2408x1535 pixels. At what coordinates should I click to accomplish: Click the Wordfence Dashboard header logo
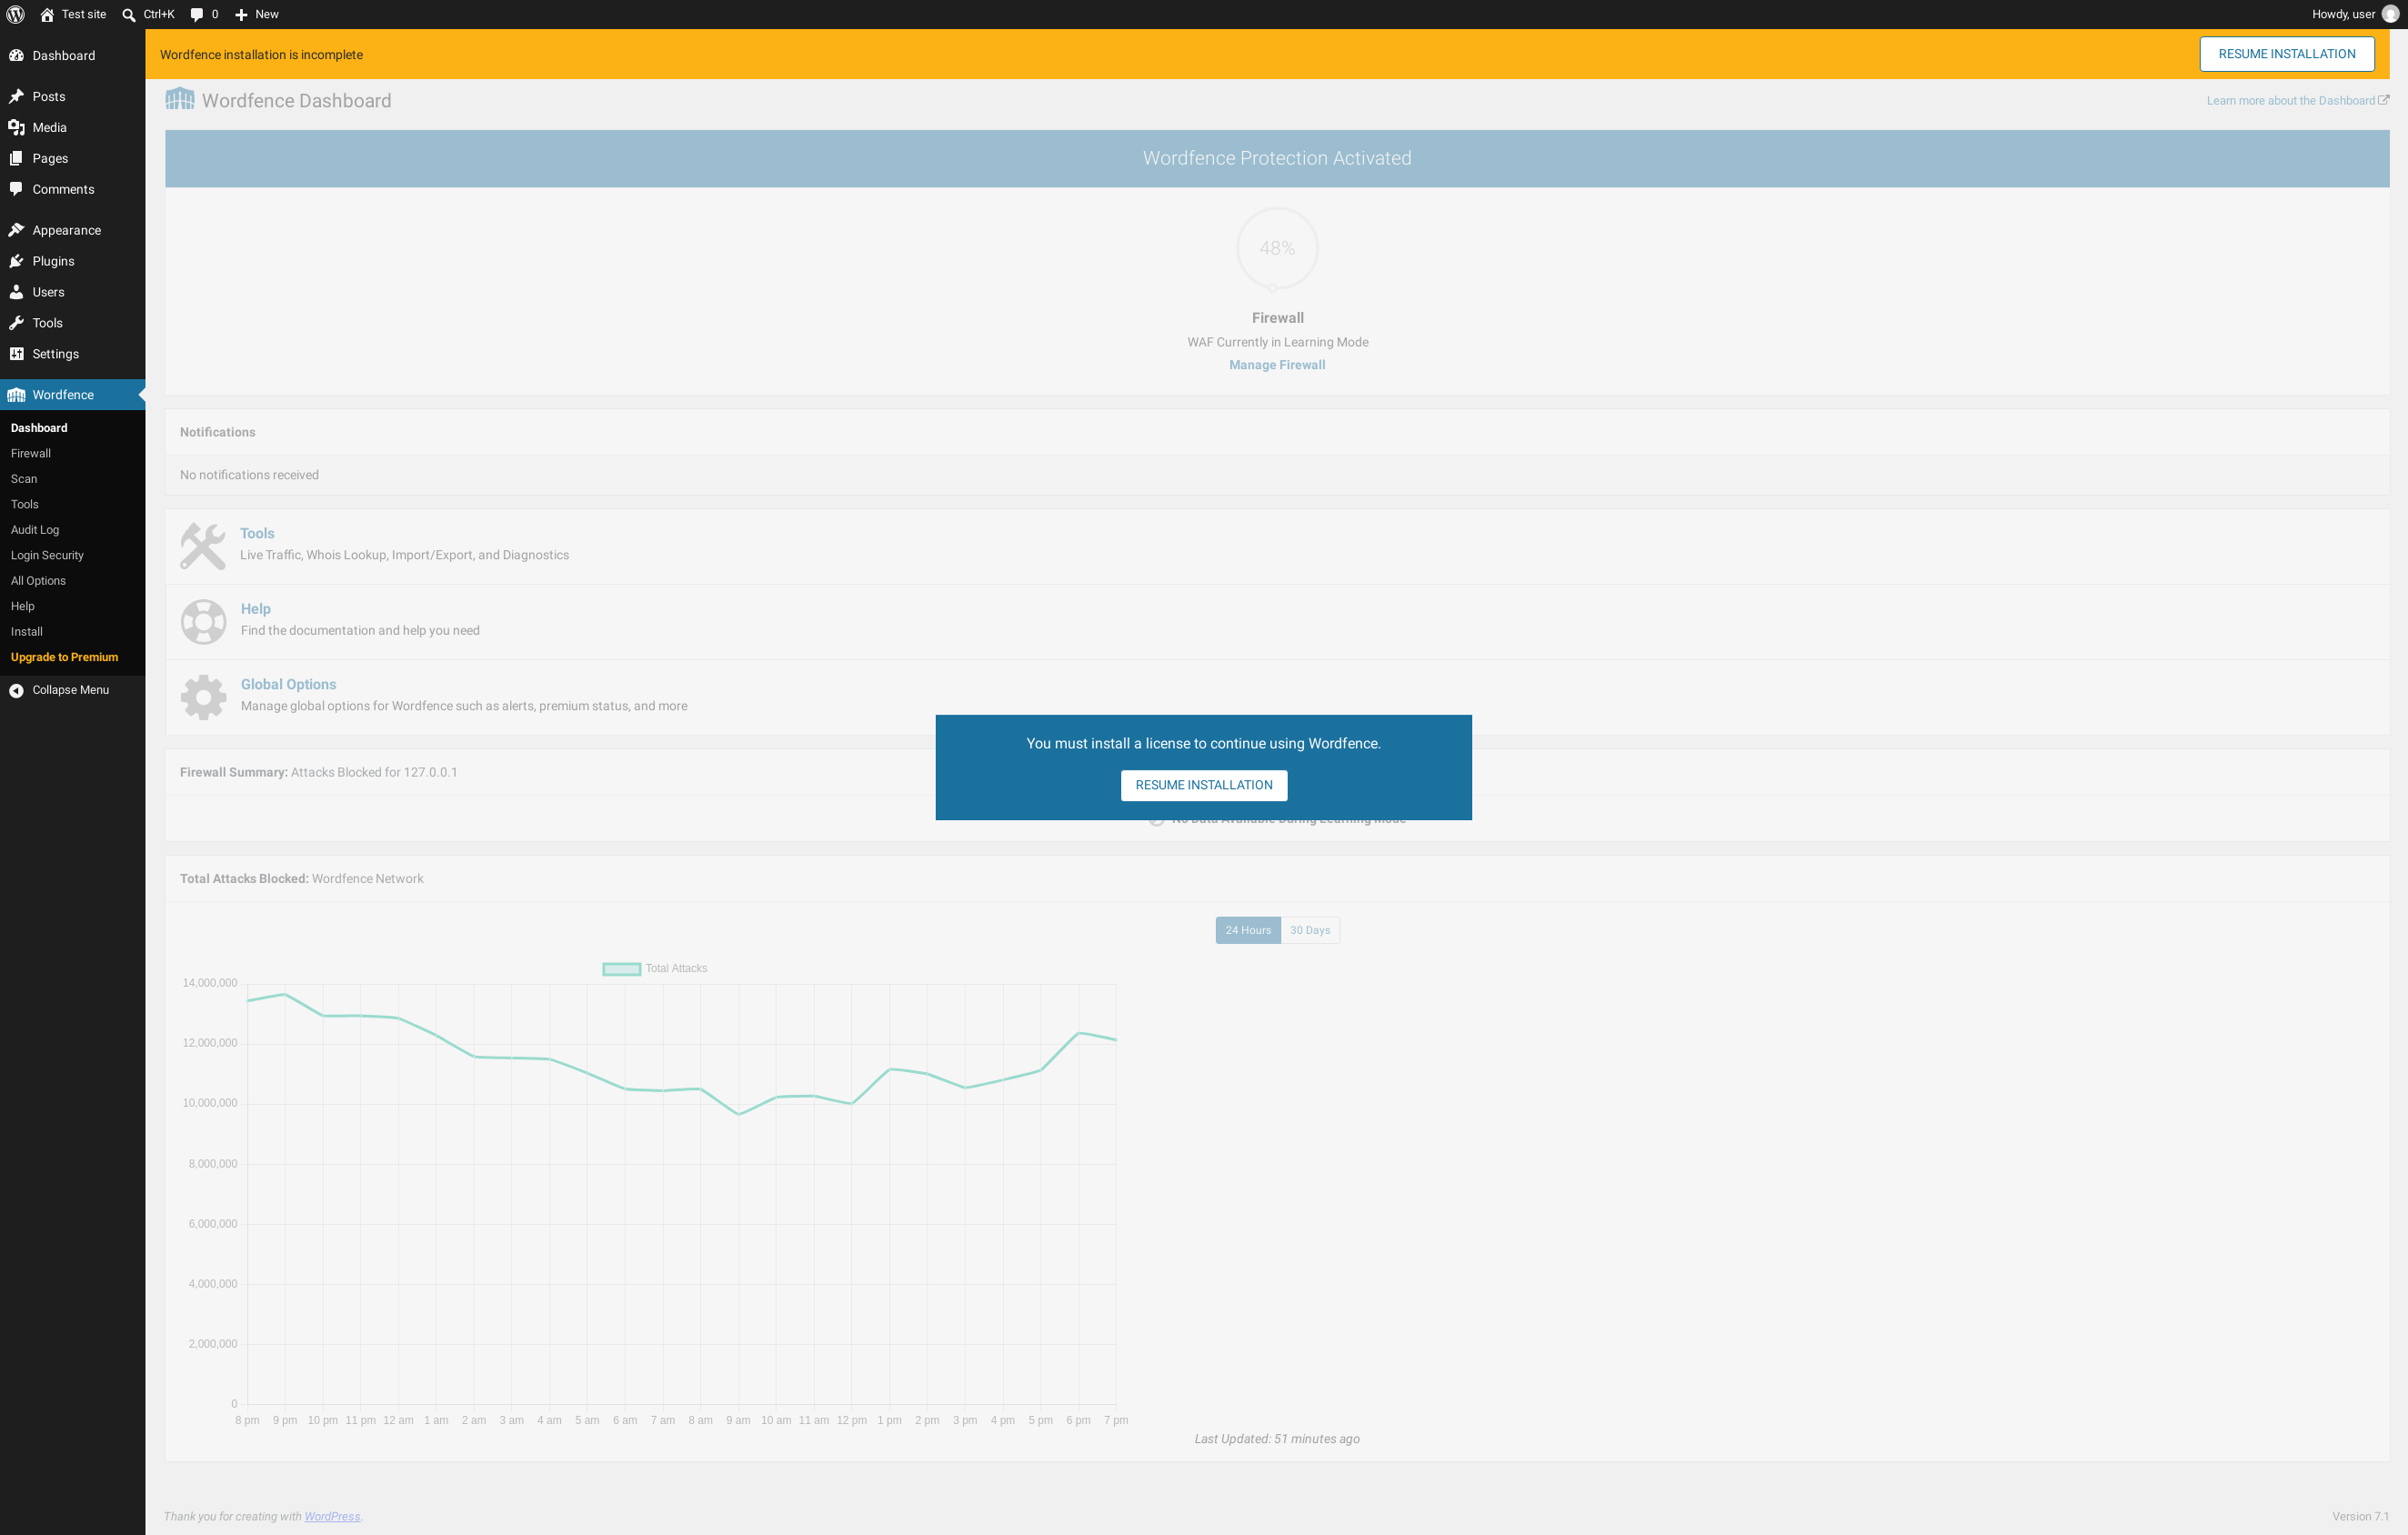coord(180,99)
